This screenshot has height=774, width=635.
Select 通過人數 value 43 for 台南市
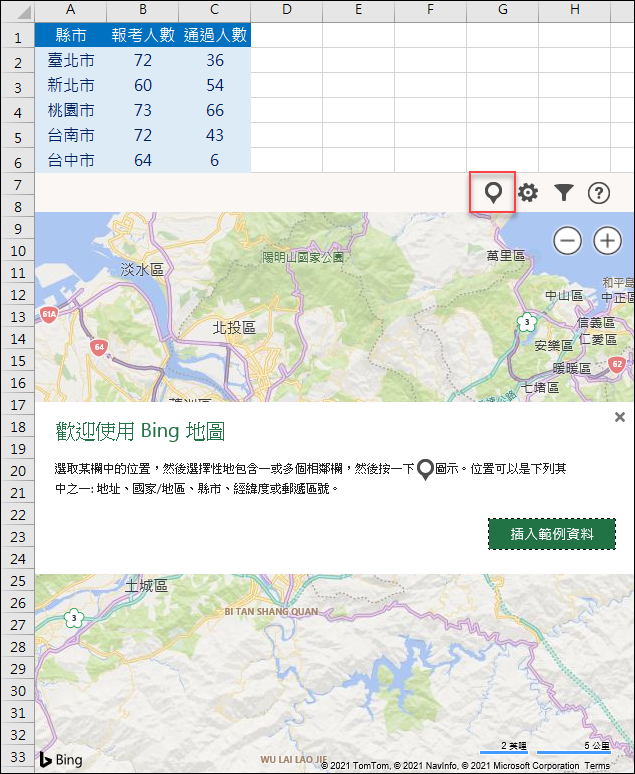click(214, 135)
